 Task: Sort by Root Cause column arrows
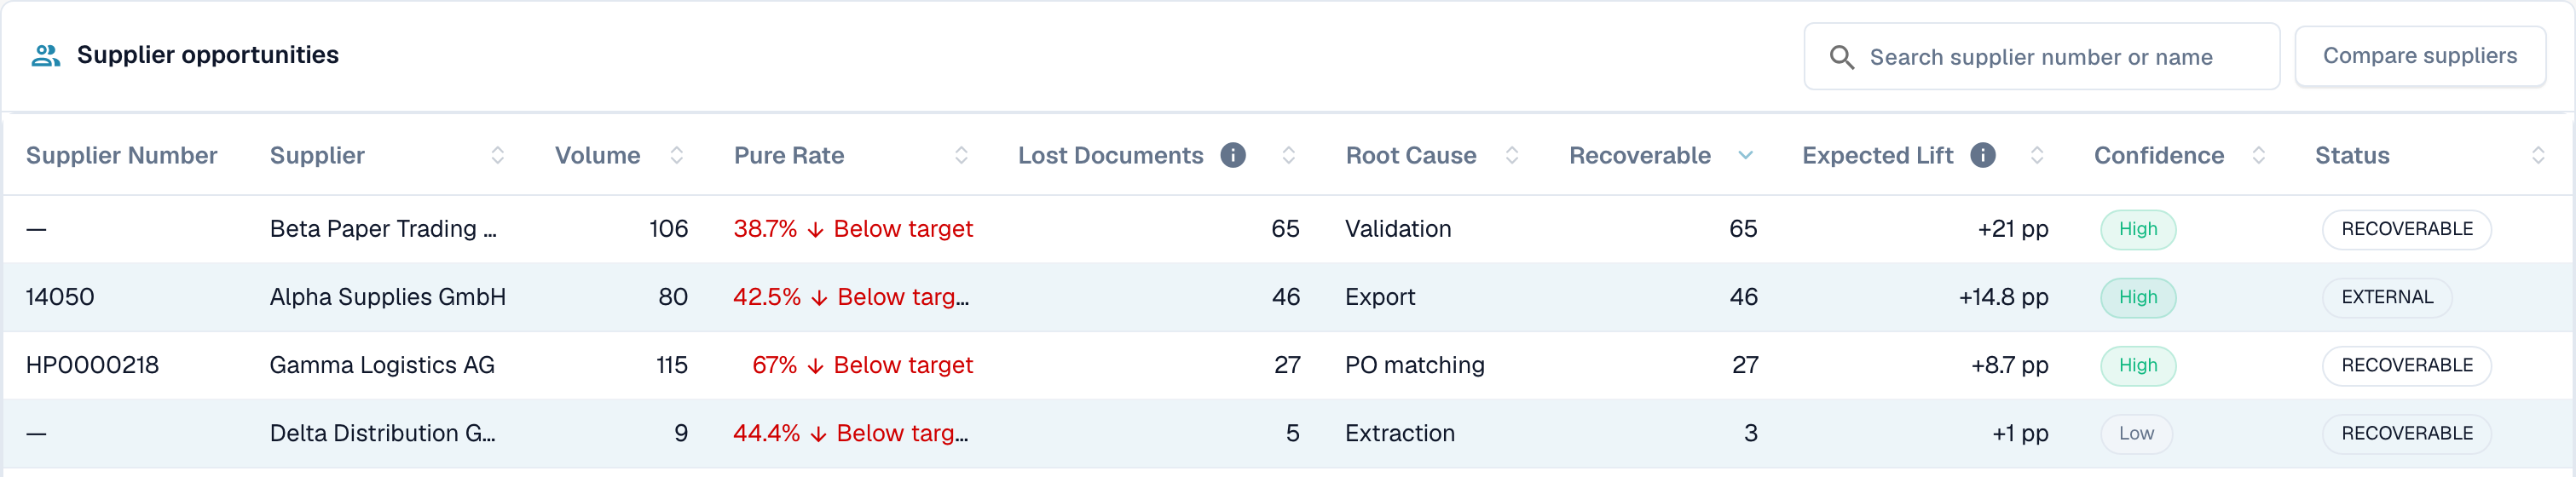(x=1512, y=155)
